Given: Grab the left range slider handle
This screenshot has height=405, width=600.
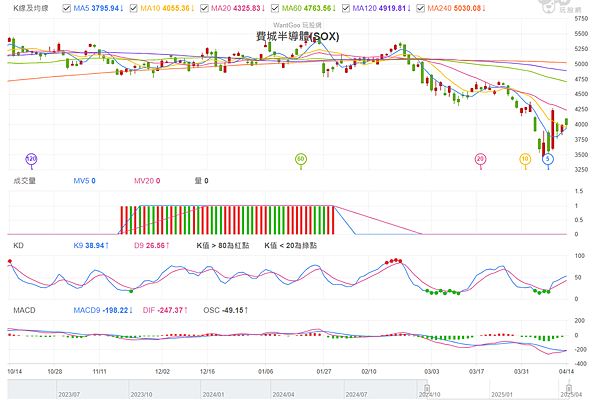Looking at the screenshot, I should coord(427,388).
